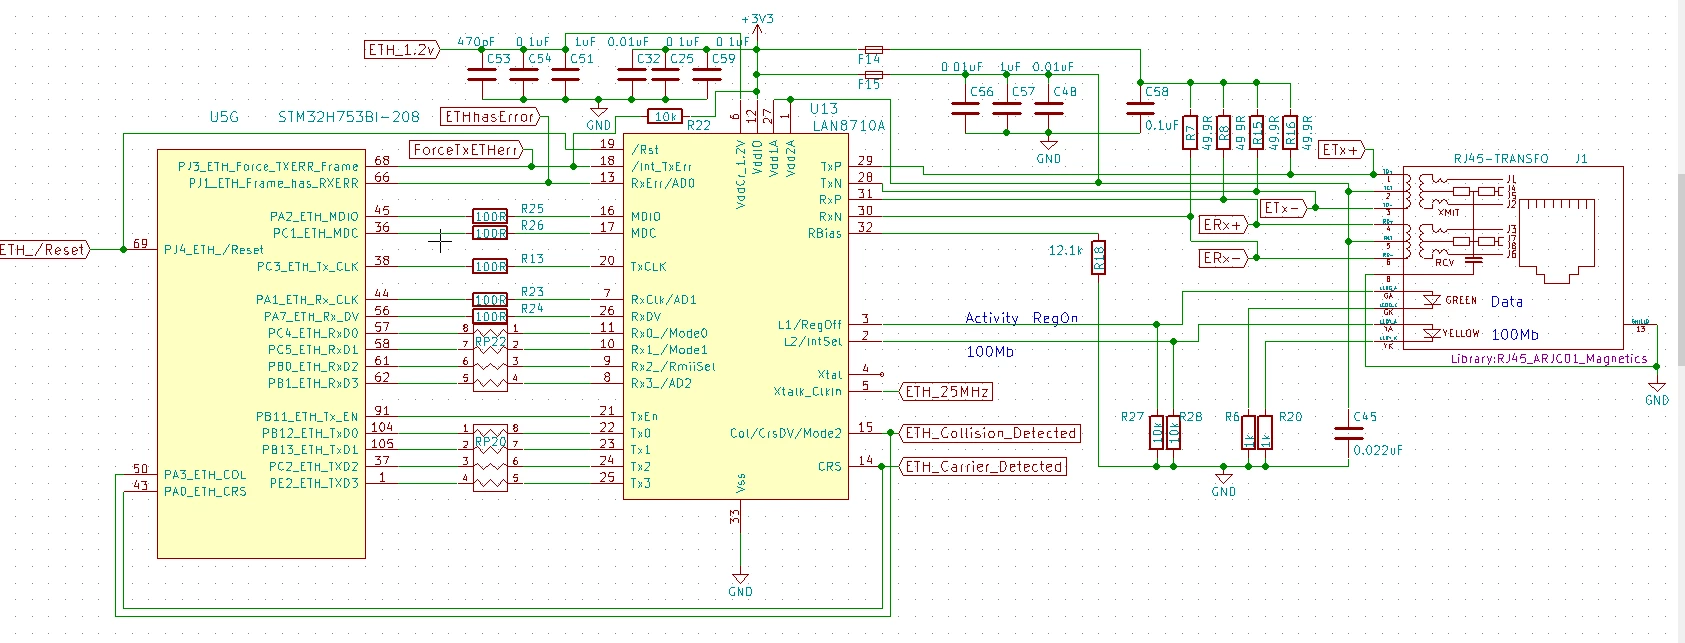Select the ETH_Carrier_Detected label

pos(984,466)
